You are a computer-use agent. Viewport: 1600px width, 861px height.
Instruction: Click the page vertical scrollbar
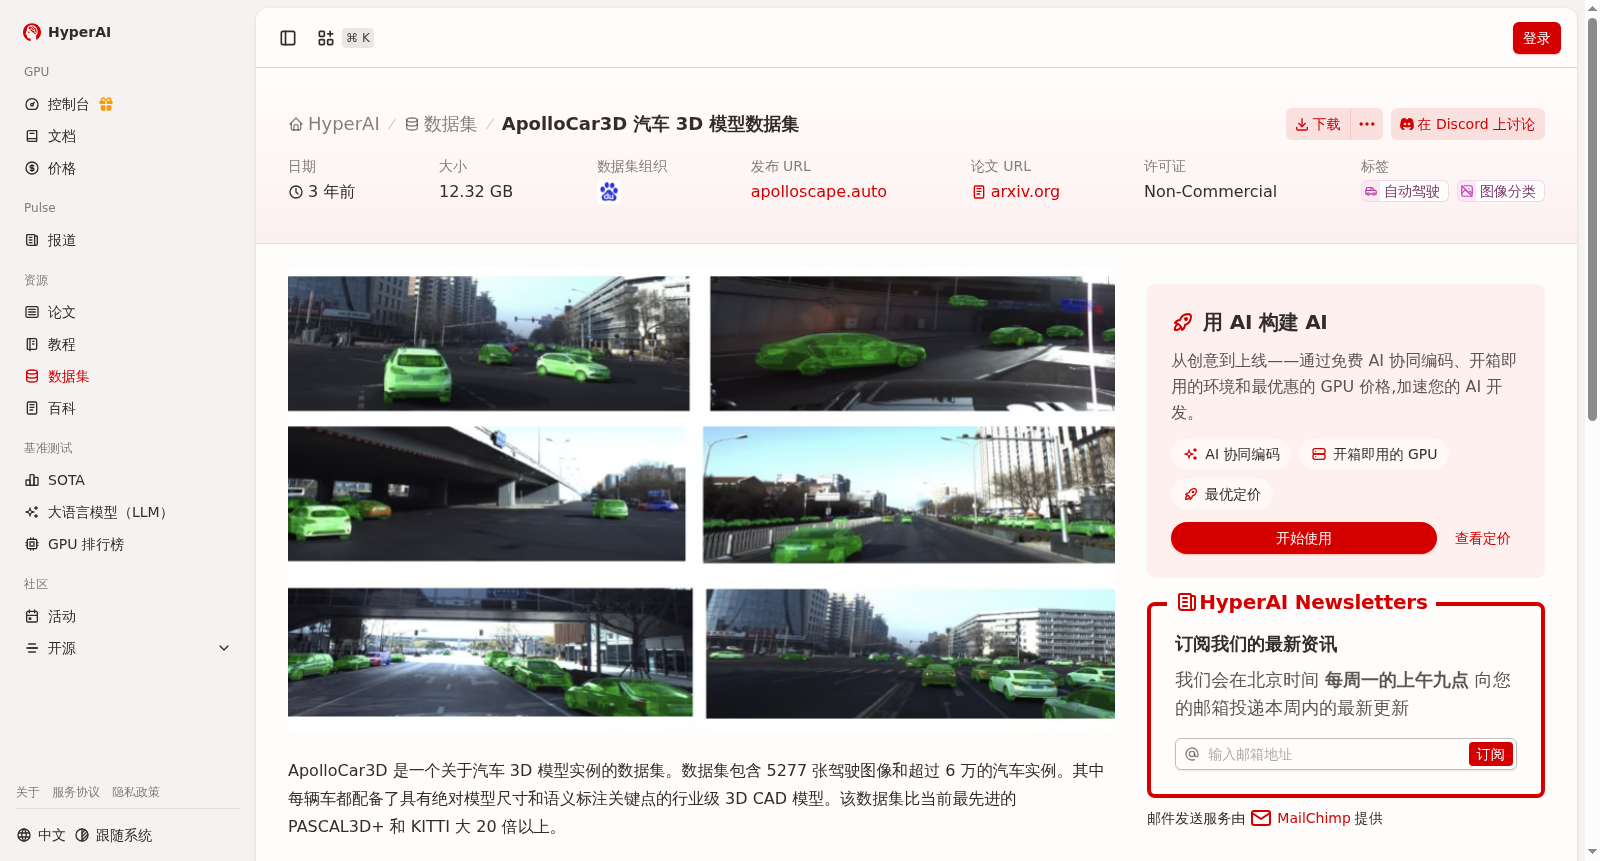pos(1592,220)
